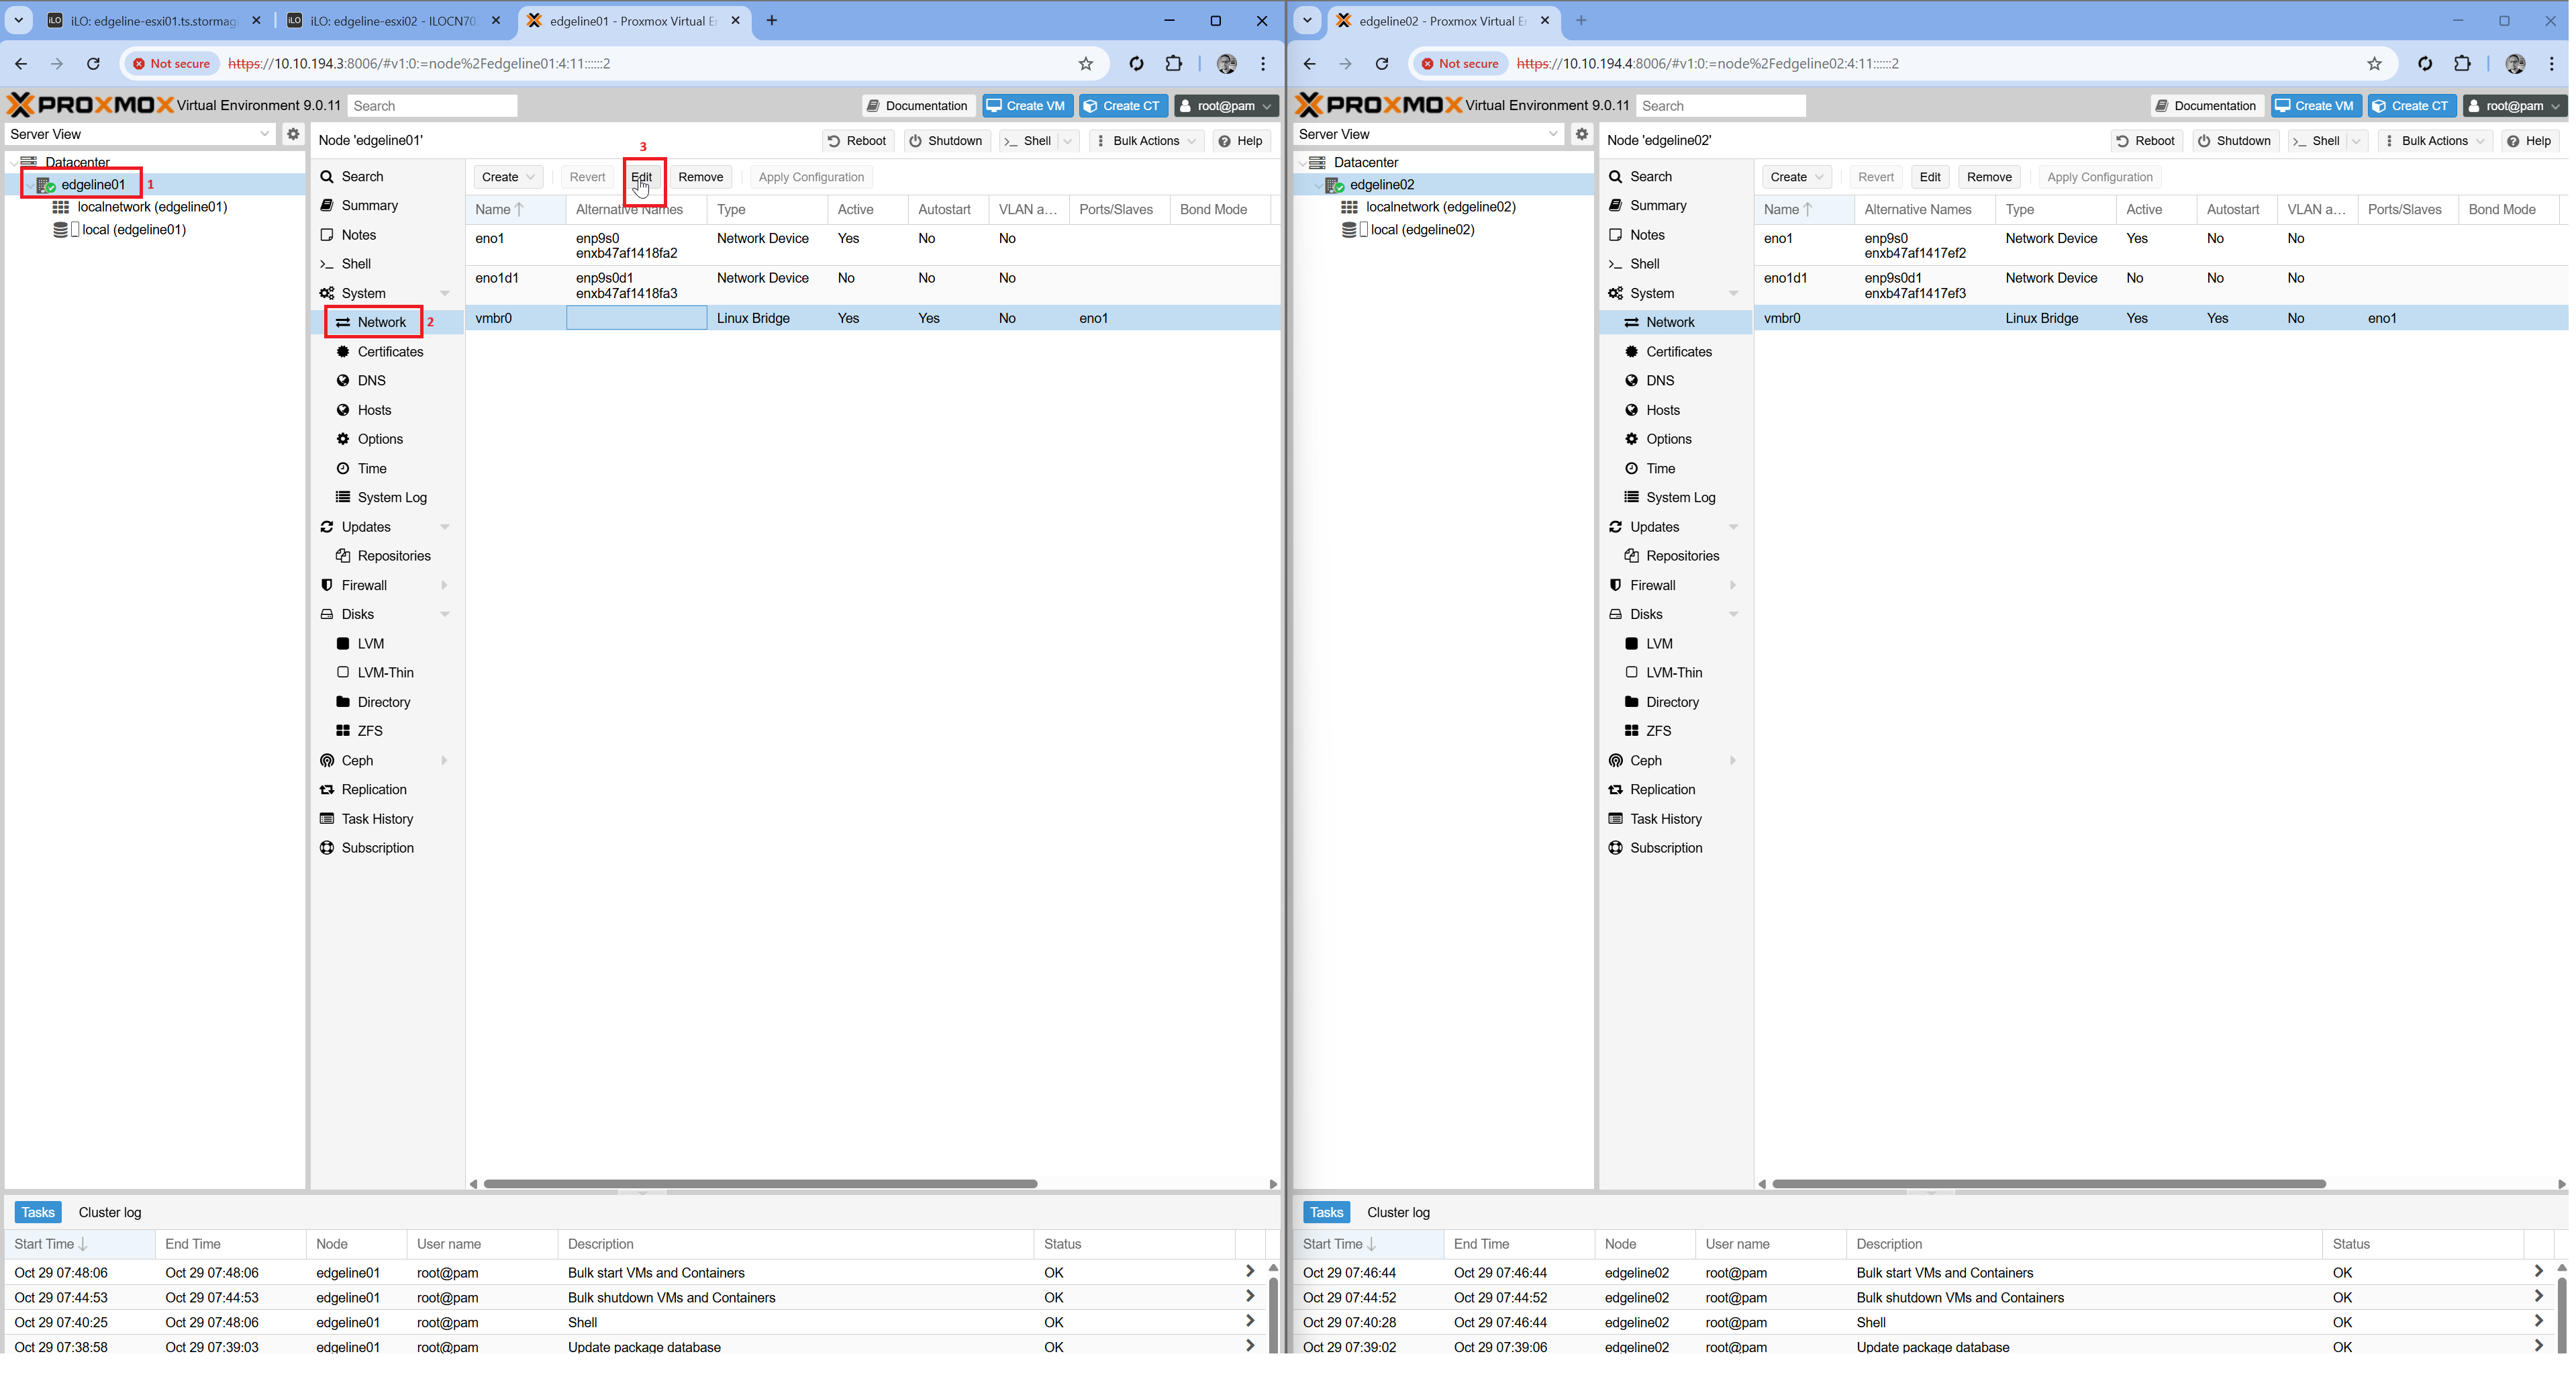Open LVM-Thin in edgeline02 menu
2576x1385 pixels.
(1674, 673)
